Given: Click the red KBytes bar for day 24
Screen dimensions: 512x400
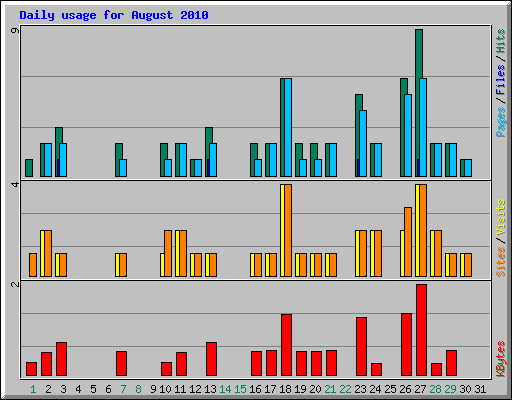Looking at the screenshot, I should click(x=376, y=370).
